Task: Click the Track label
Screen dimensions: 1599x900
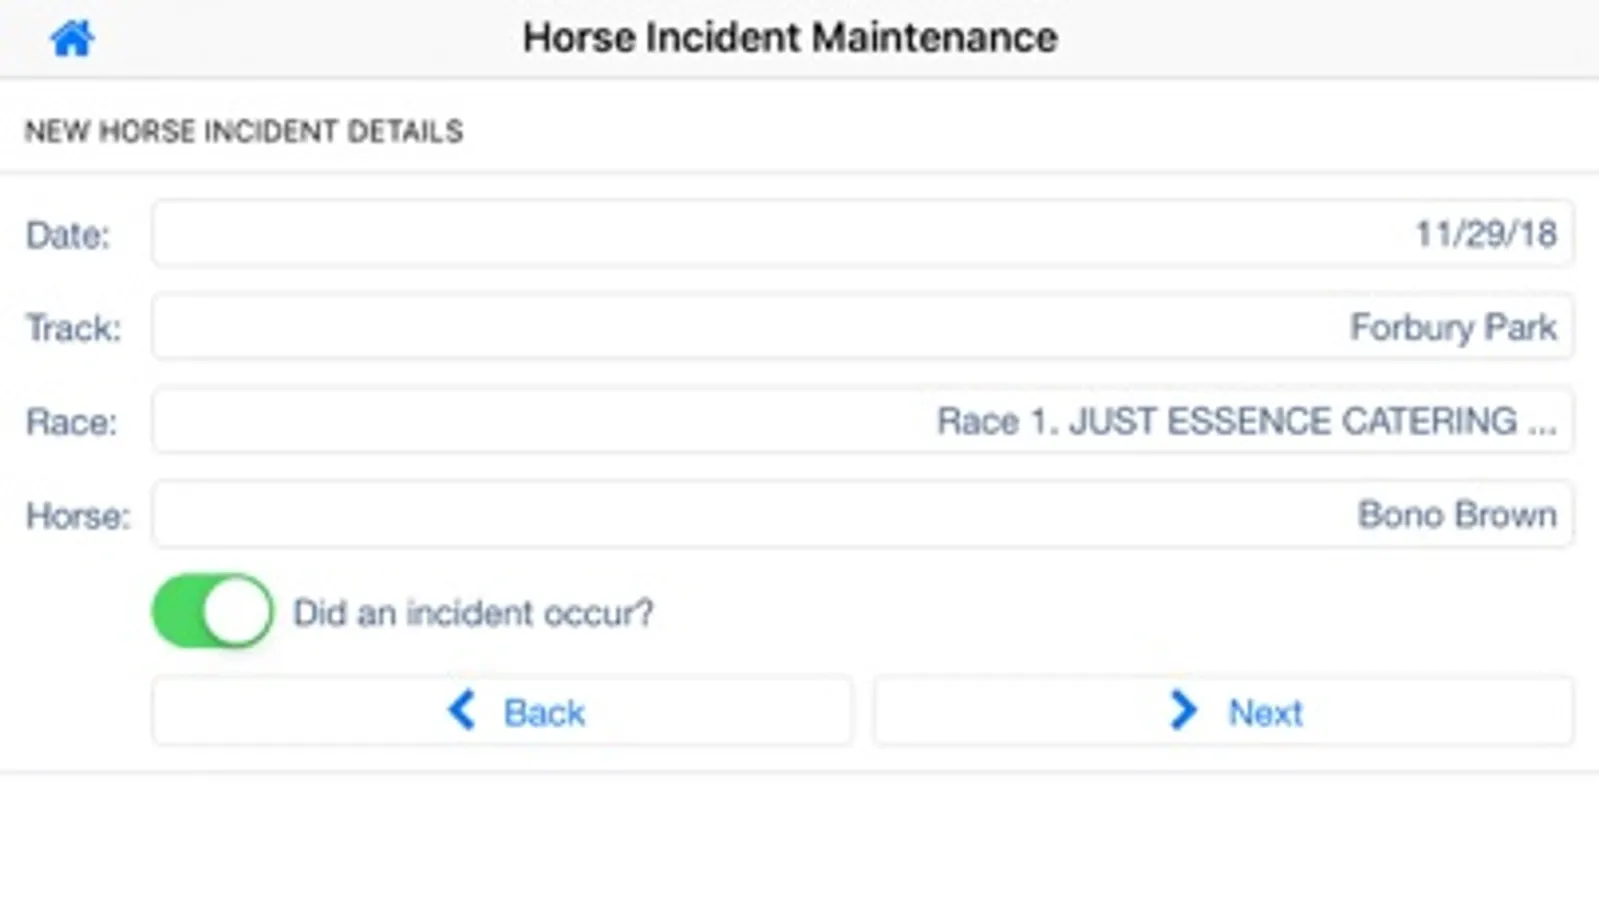Action: pyautogui.click(x=73, y=328)
